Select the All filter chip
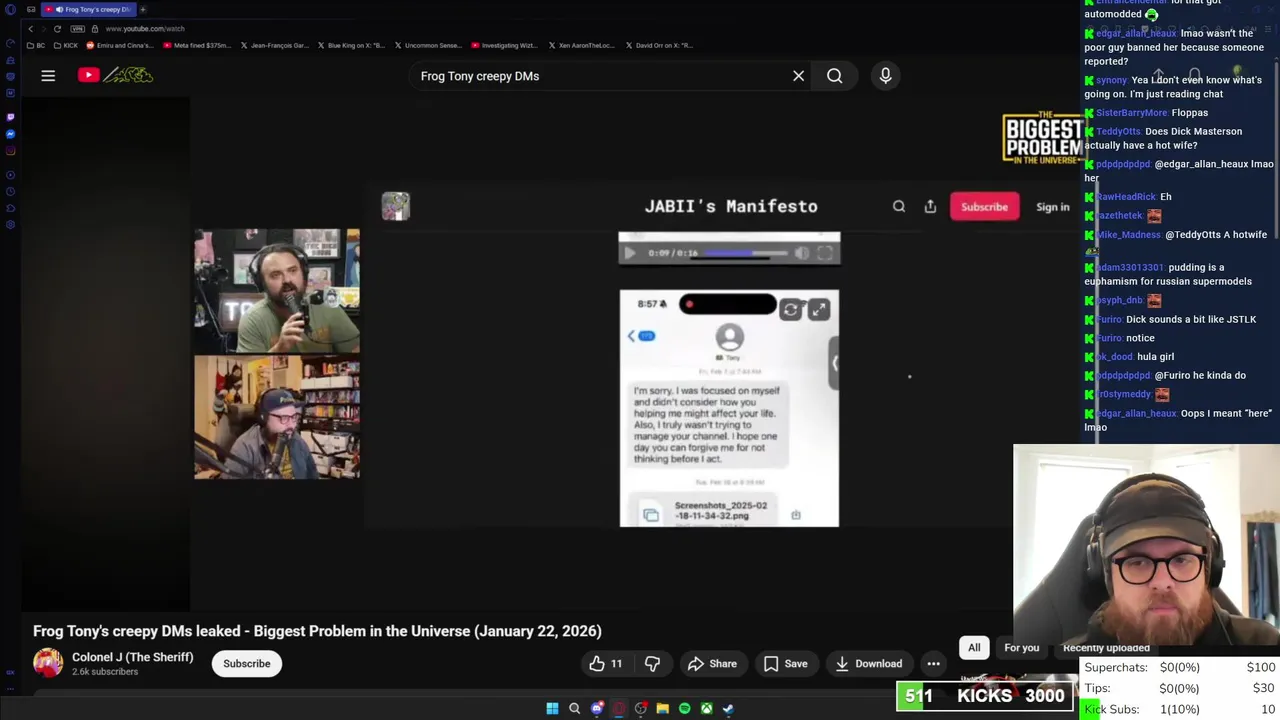The width and height of the screenshot is (1280, 720). tap(974, 648)
